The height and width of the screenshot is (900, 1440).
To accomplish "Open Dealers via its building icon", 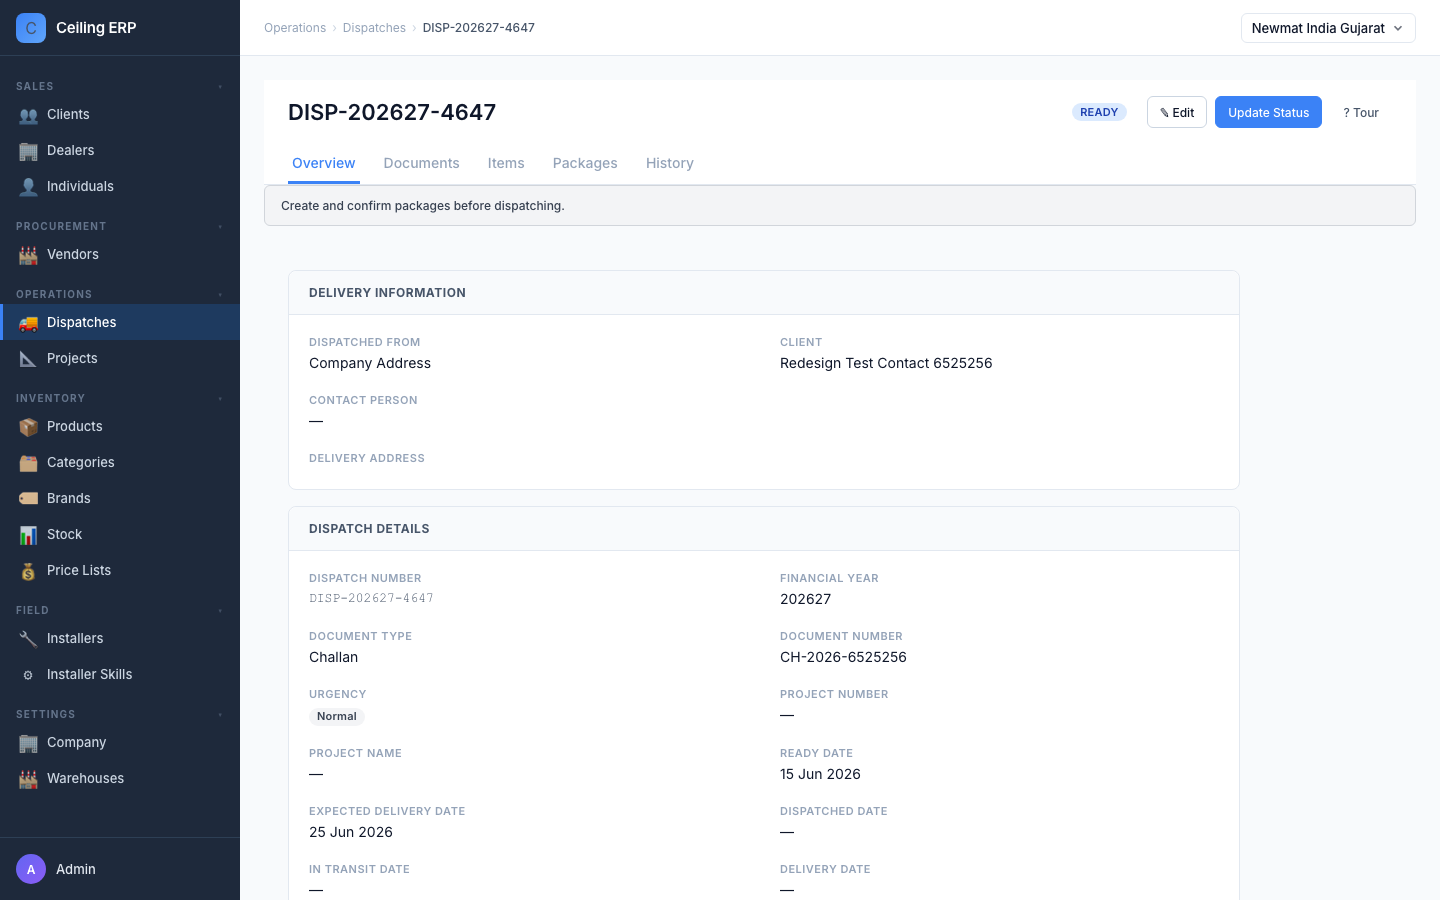I will [x=28, y=151].
